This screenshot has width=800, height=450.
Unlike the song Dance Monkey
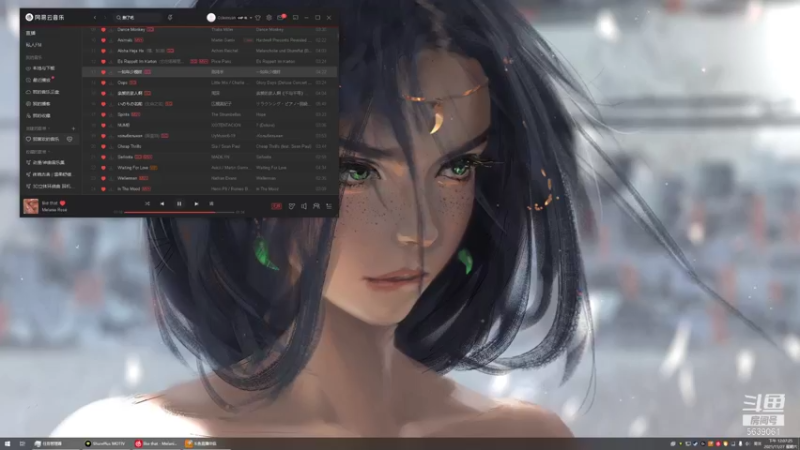(104, 30)
